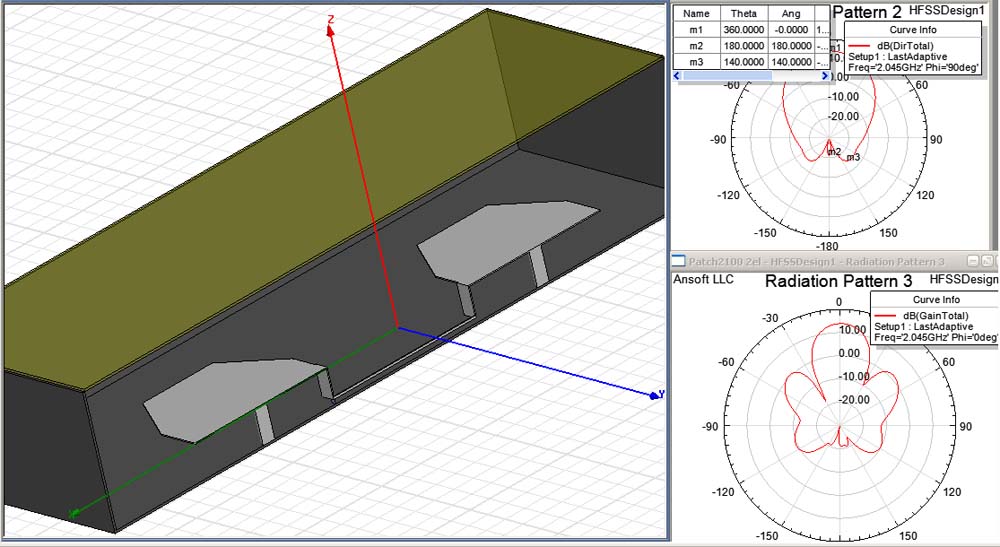
Task: Click the scroll-right arrow under marker table
Action: click(824, 76)
